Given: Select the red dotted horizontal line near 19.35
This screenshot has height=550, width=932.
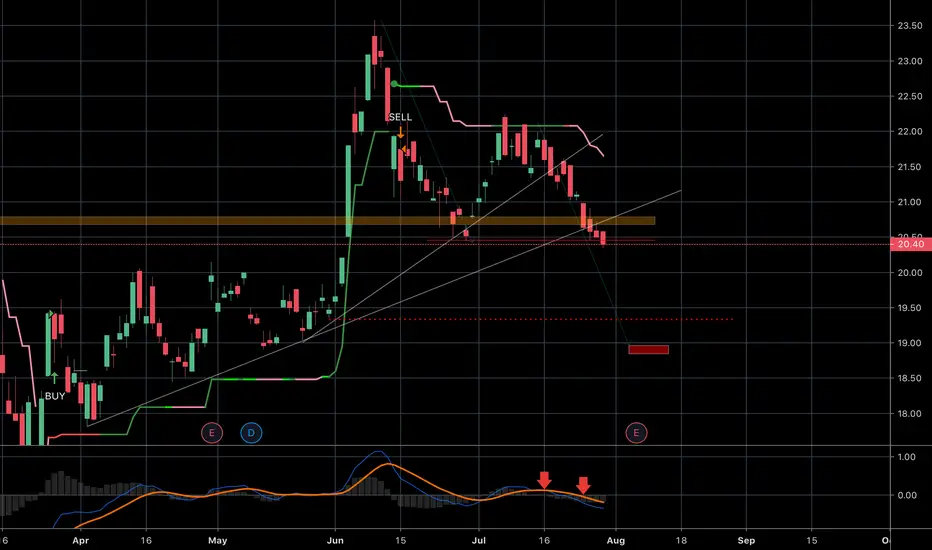Looking at the screenshot, I should pos(532,319).
